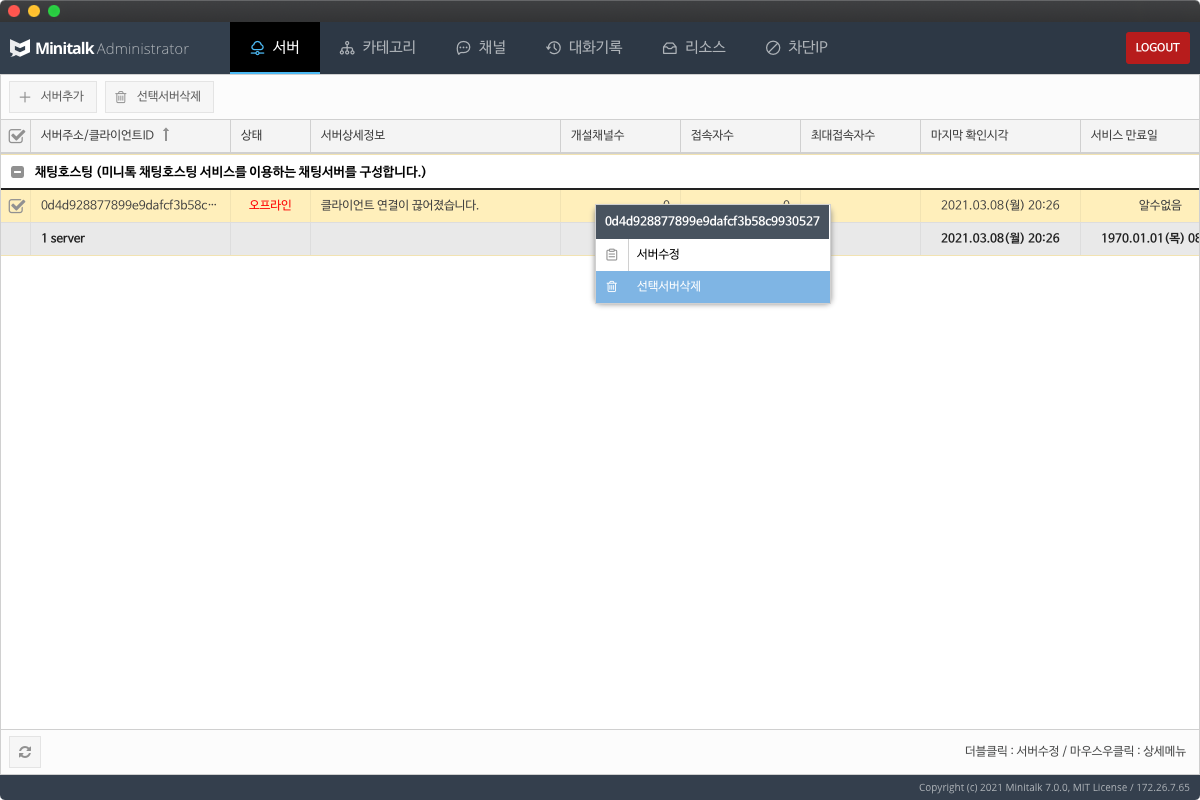Click the 오프라인 status cell
Screen dimensions: 1200x800
coord(270,205)
